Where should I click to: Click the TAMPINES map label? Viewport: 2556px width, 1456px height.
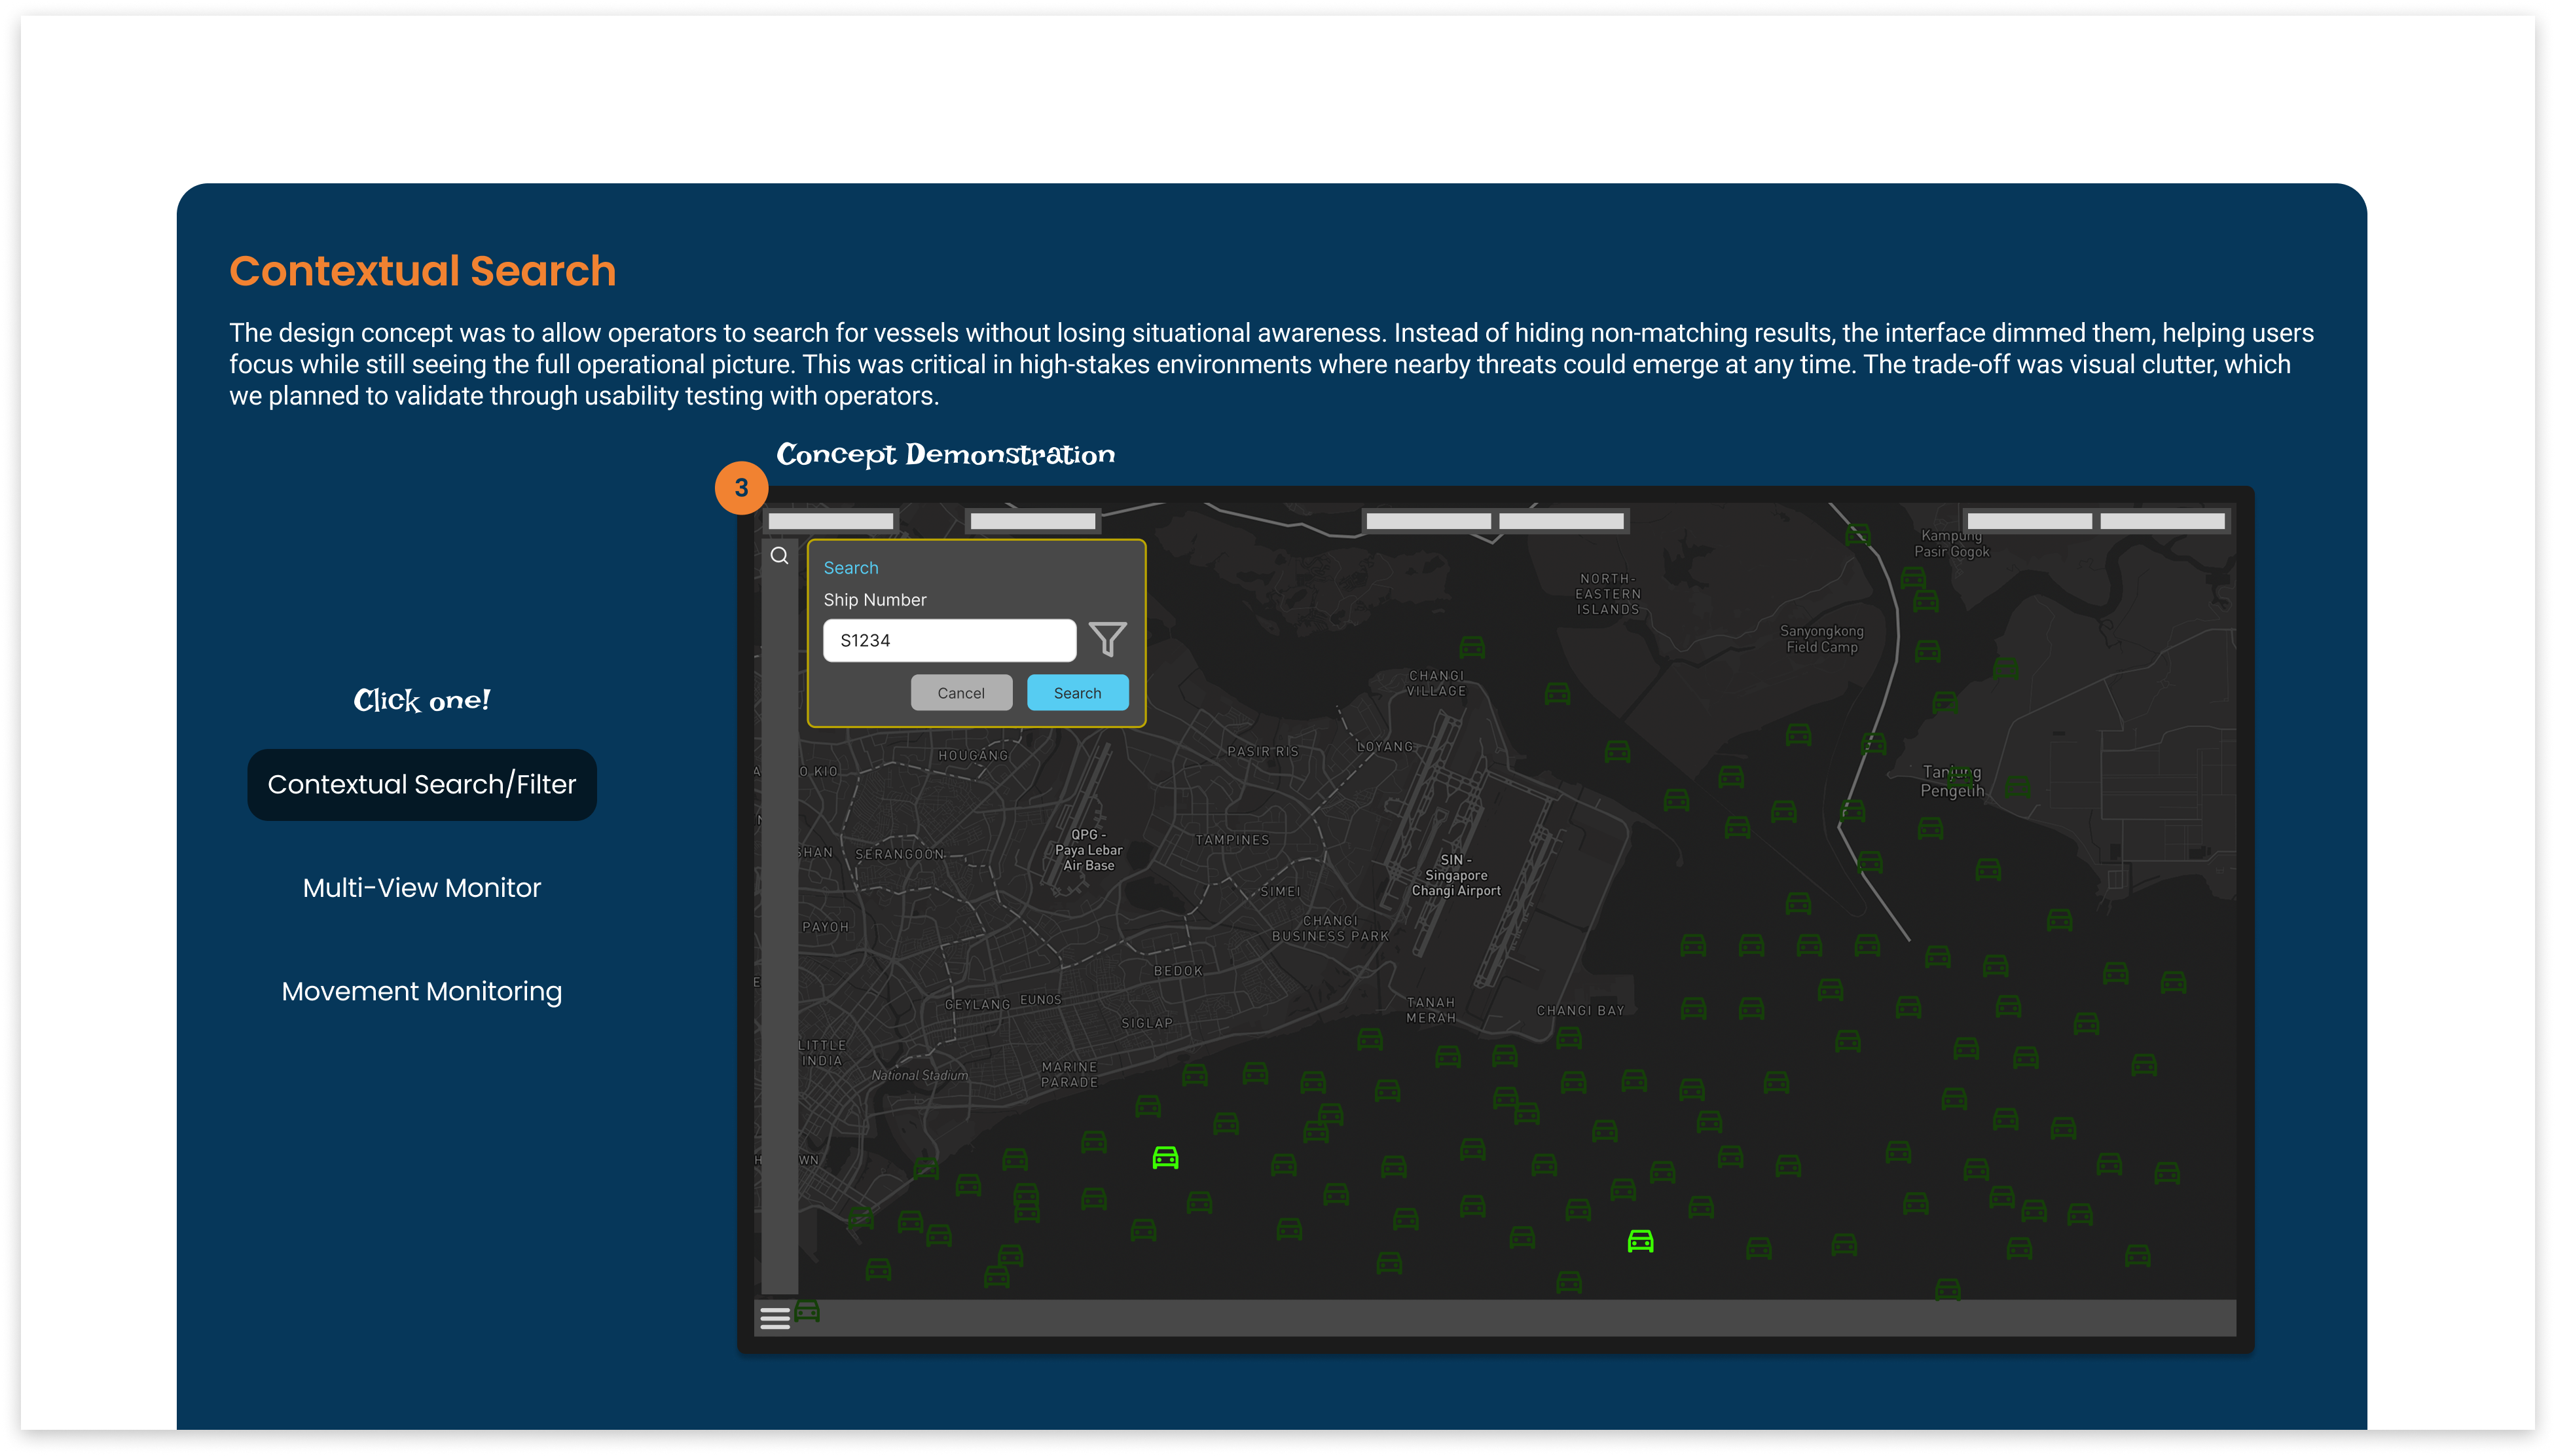tap(1232, 840)
